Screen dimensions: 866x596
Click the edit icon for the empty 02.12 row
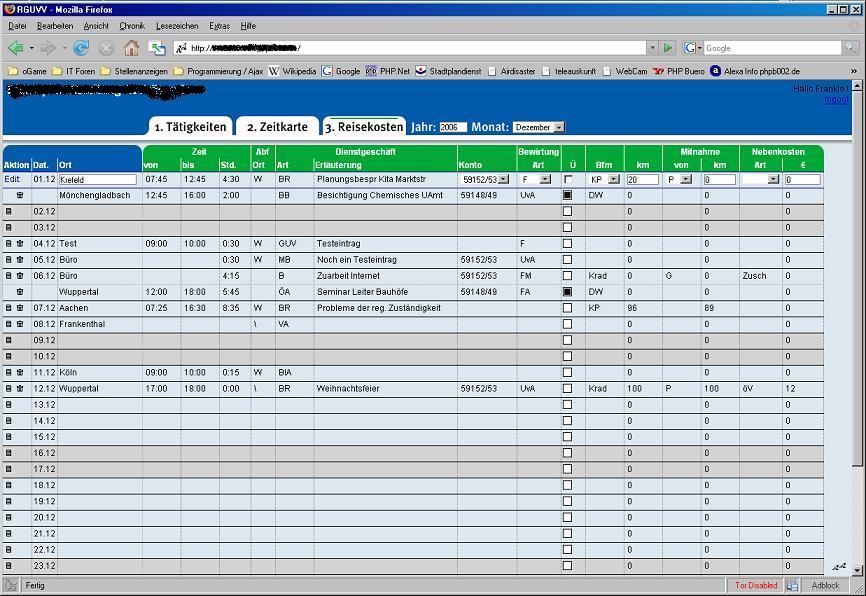(x=9, y=212)
